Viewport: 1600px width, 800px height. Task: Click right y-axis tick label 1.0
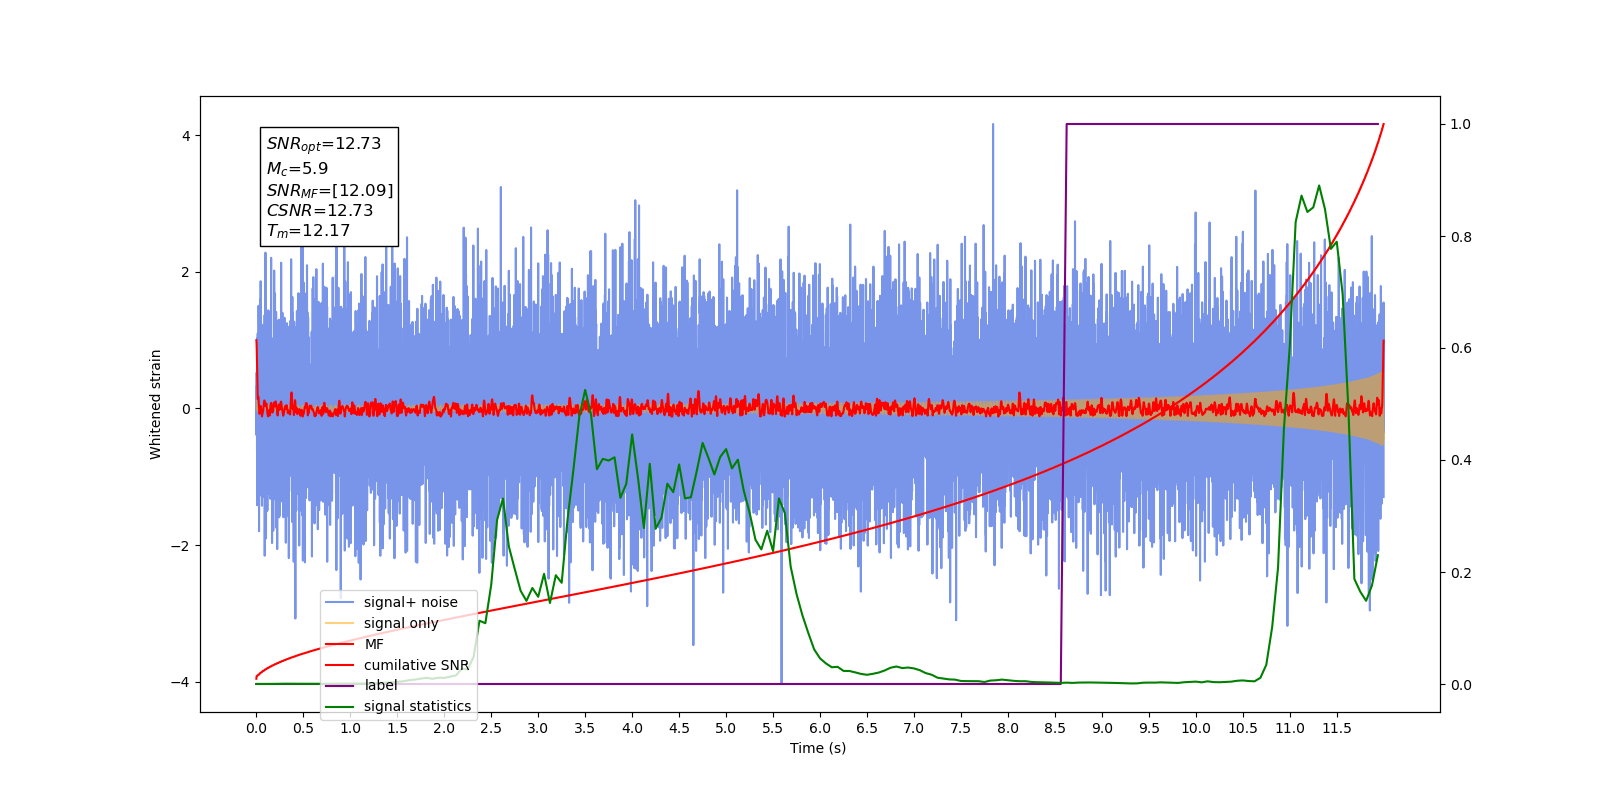pos(1461,125)
